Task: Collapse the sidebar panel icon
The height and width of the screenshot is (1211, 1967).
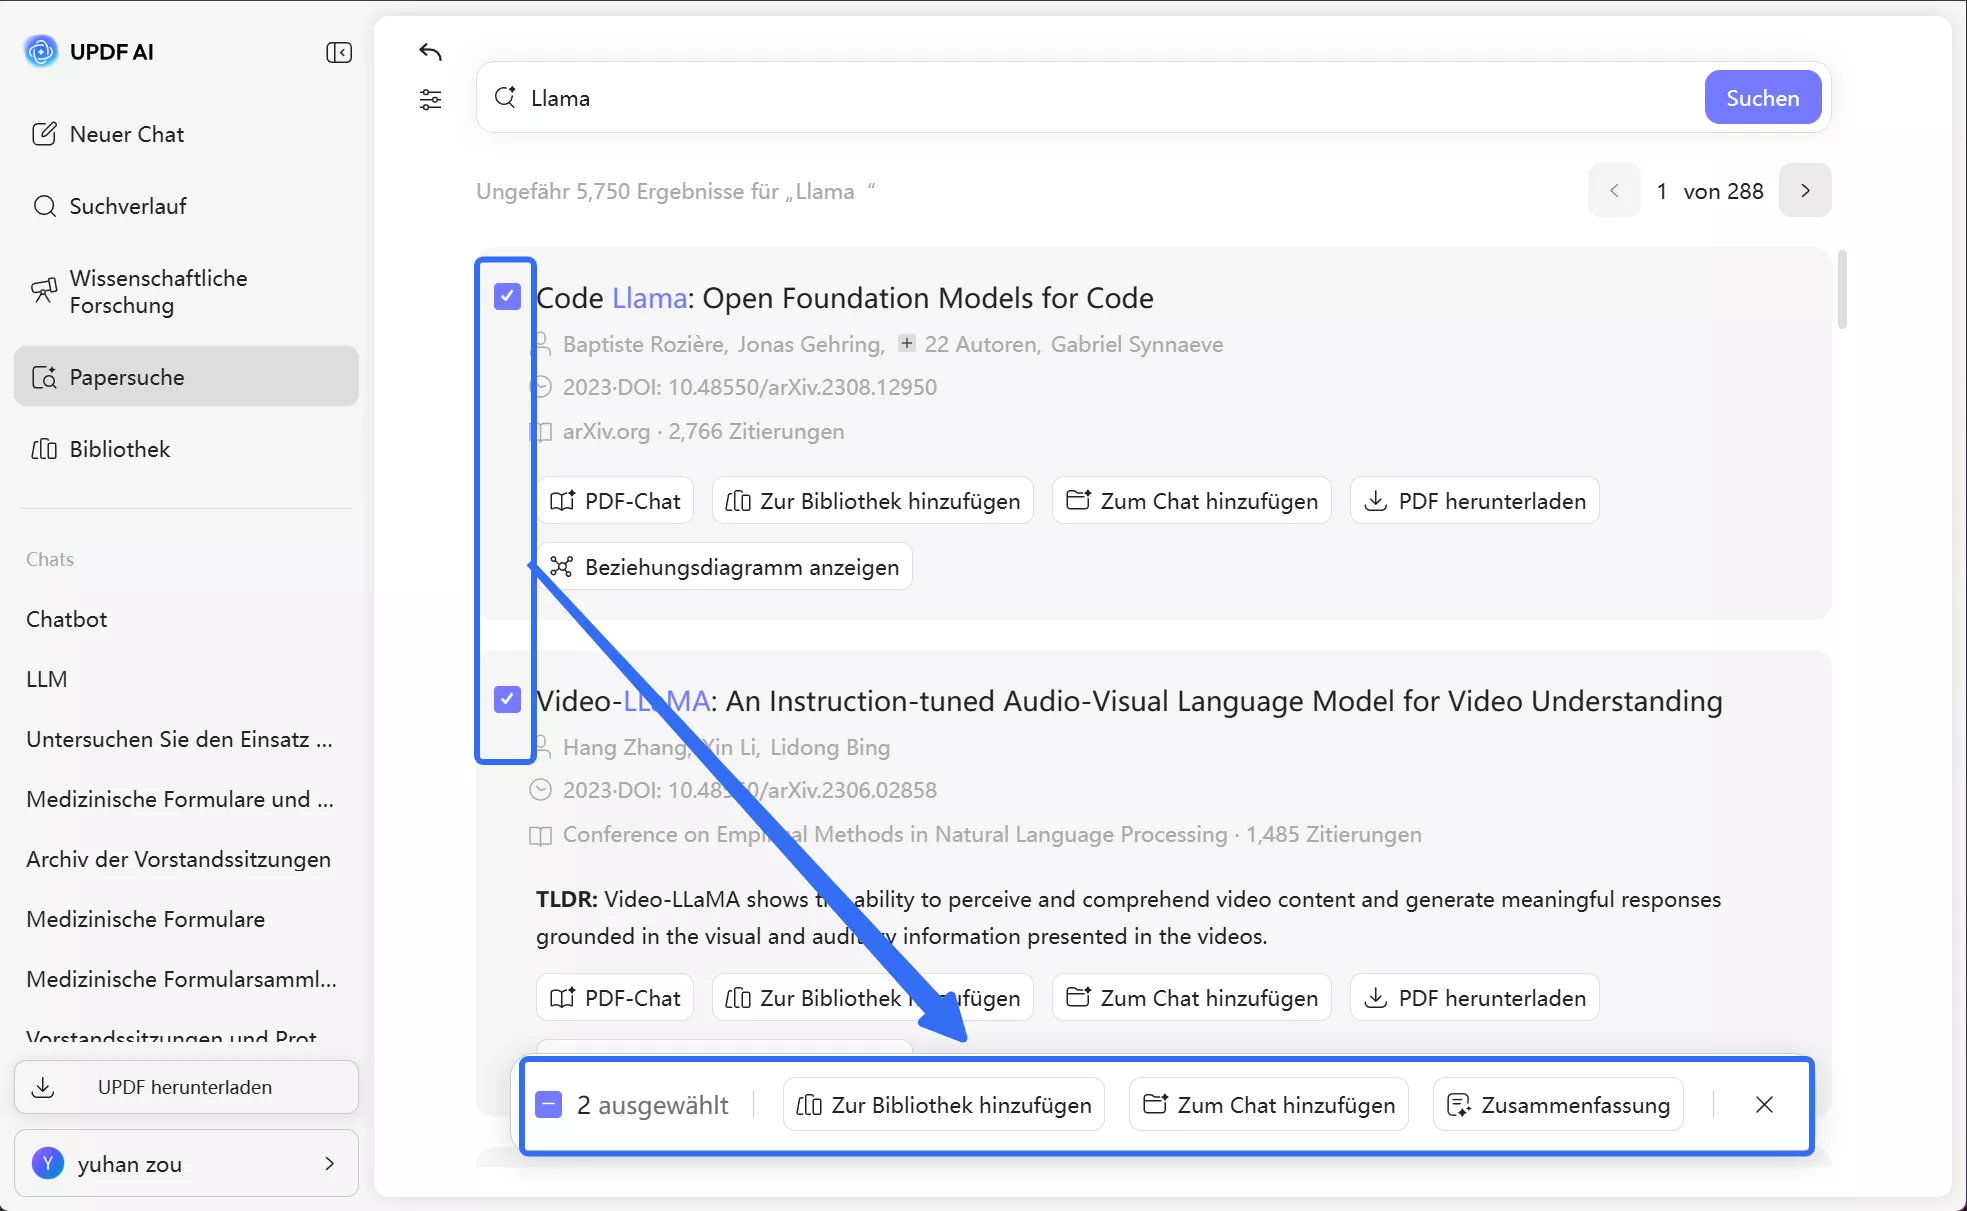Action: point(339,52)
